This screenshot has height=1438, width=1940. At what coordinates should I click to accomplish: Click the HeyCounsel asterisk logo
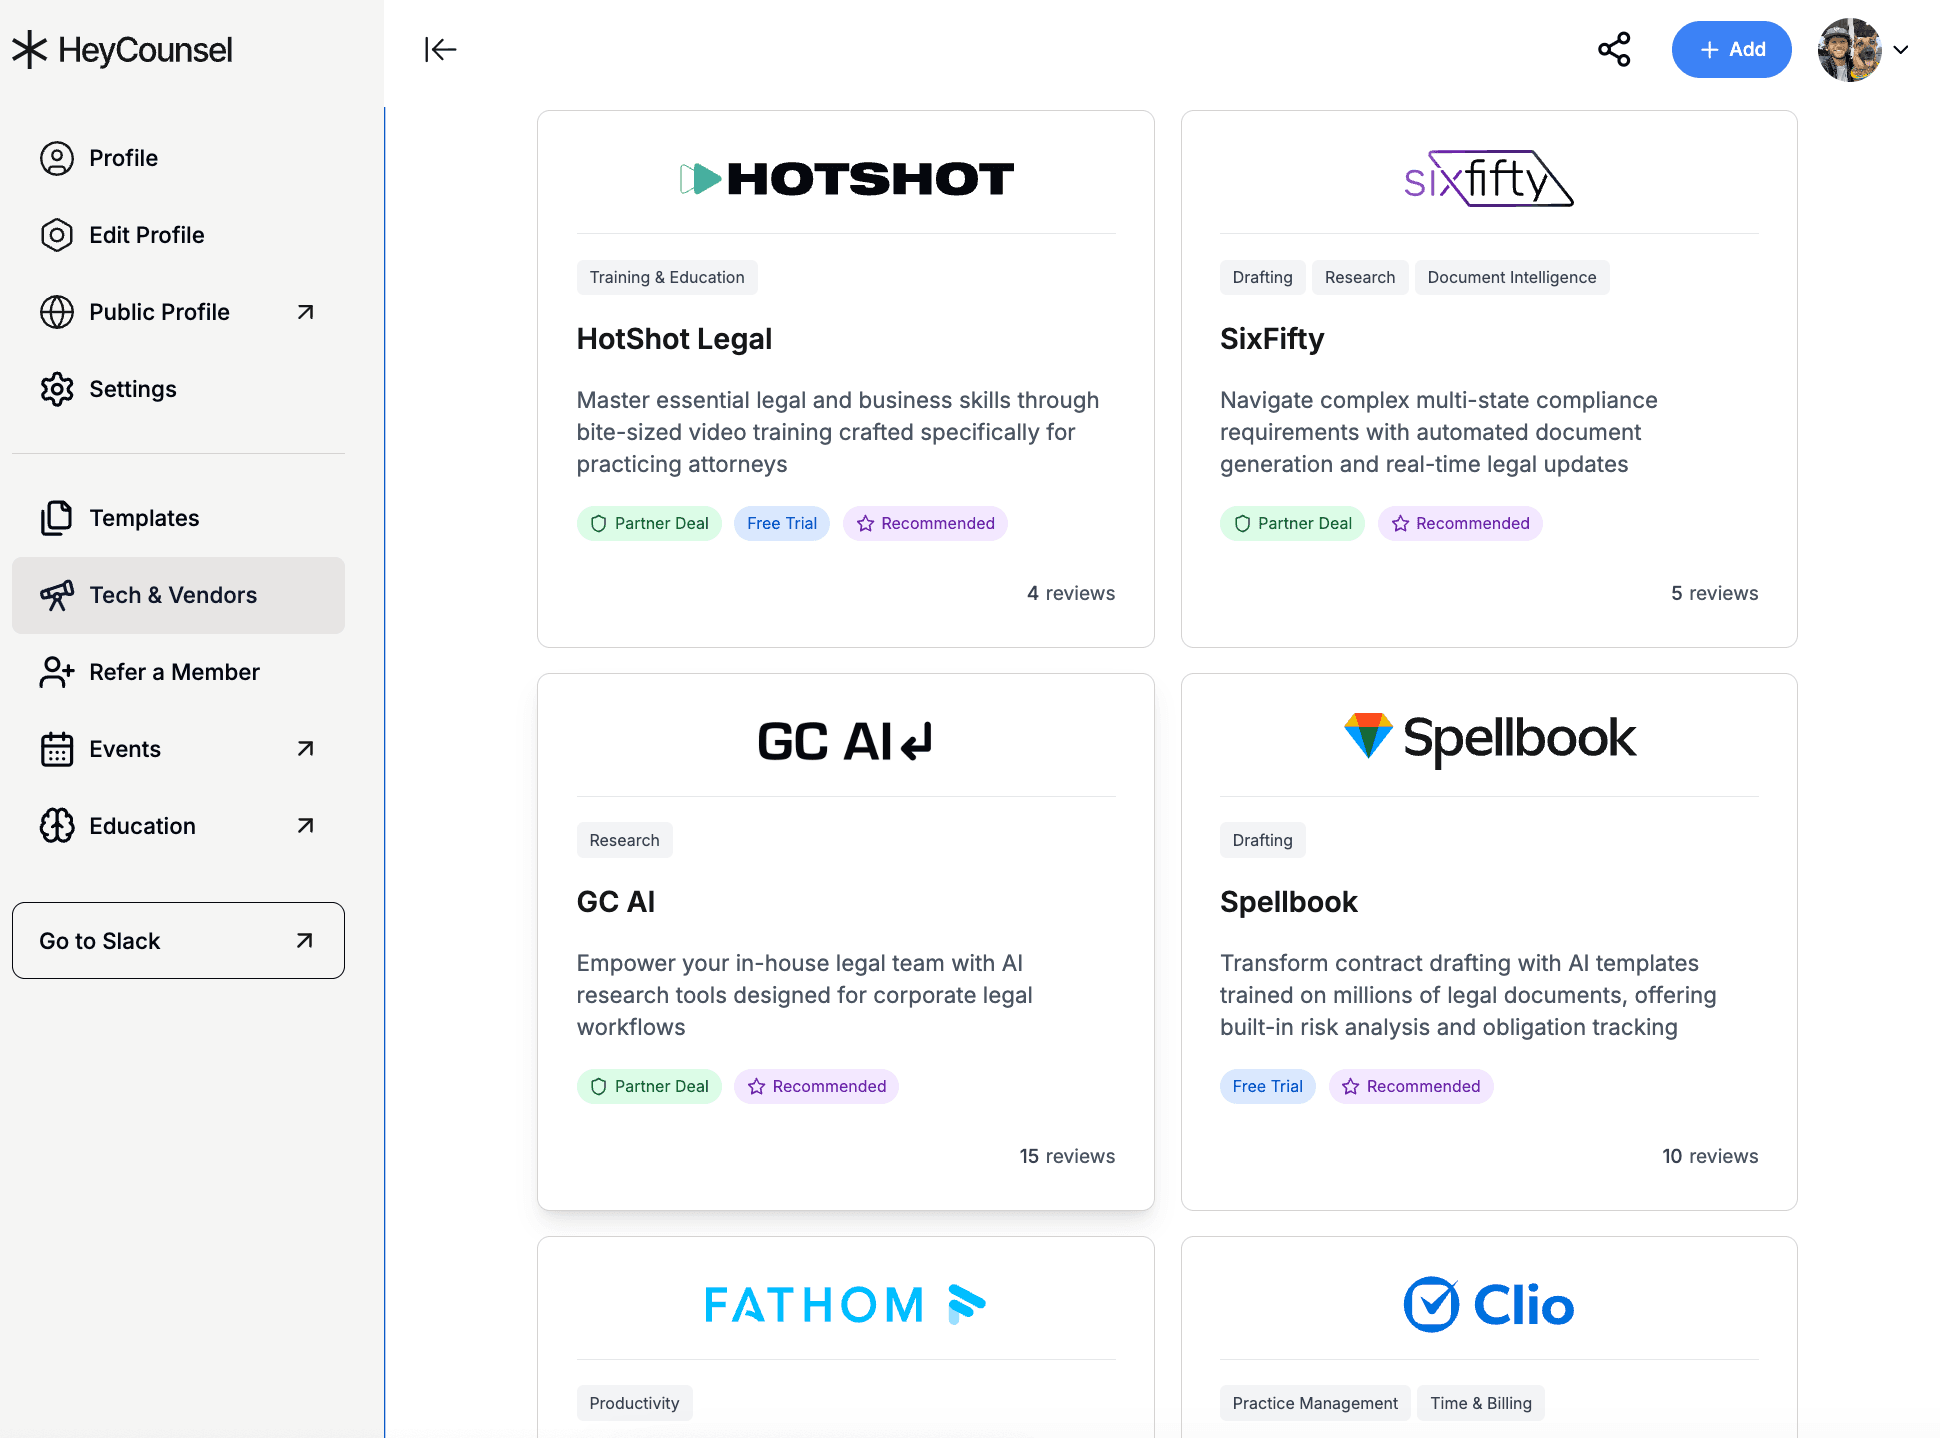click(30, 49)
